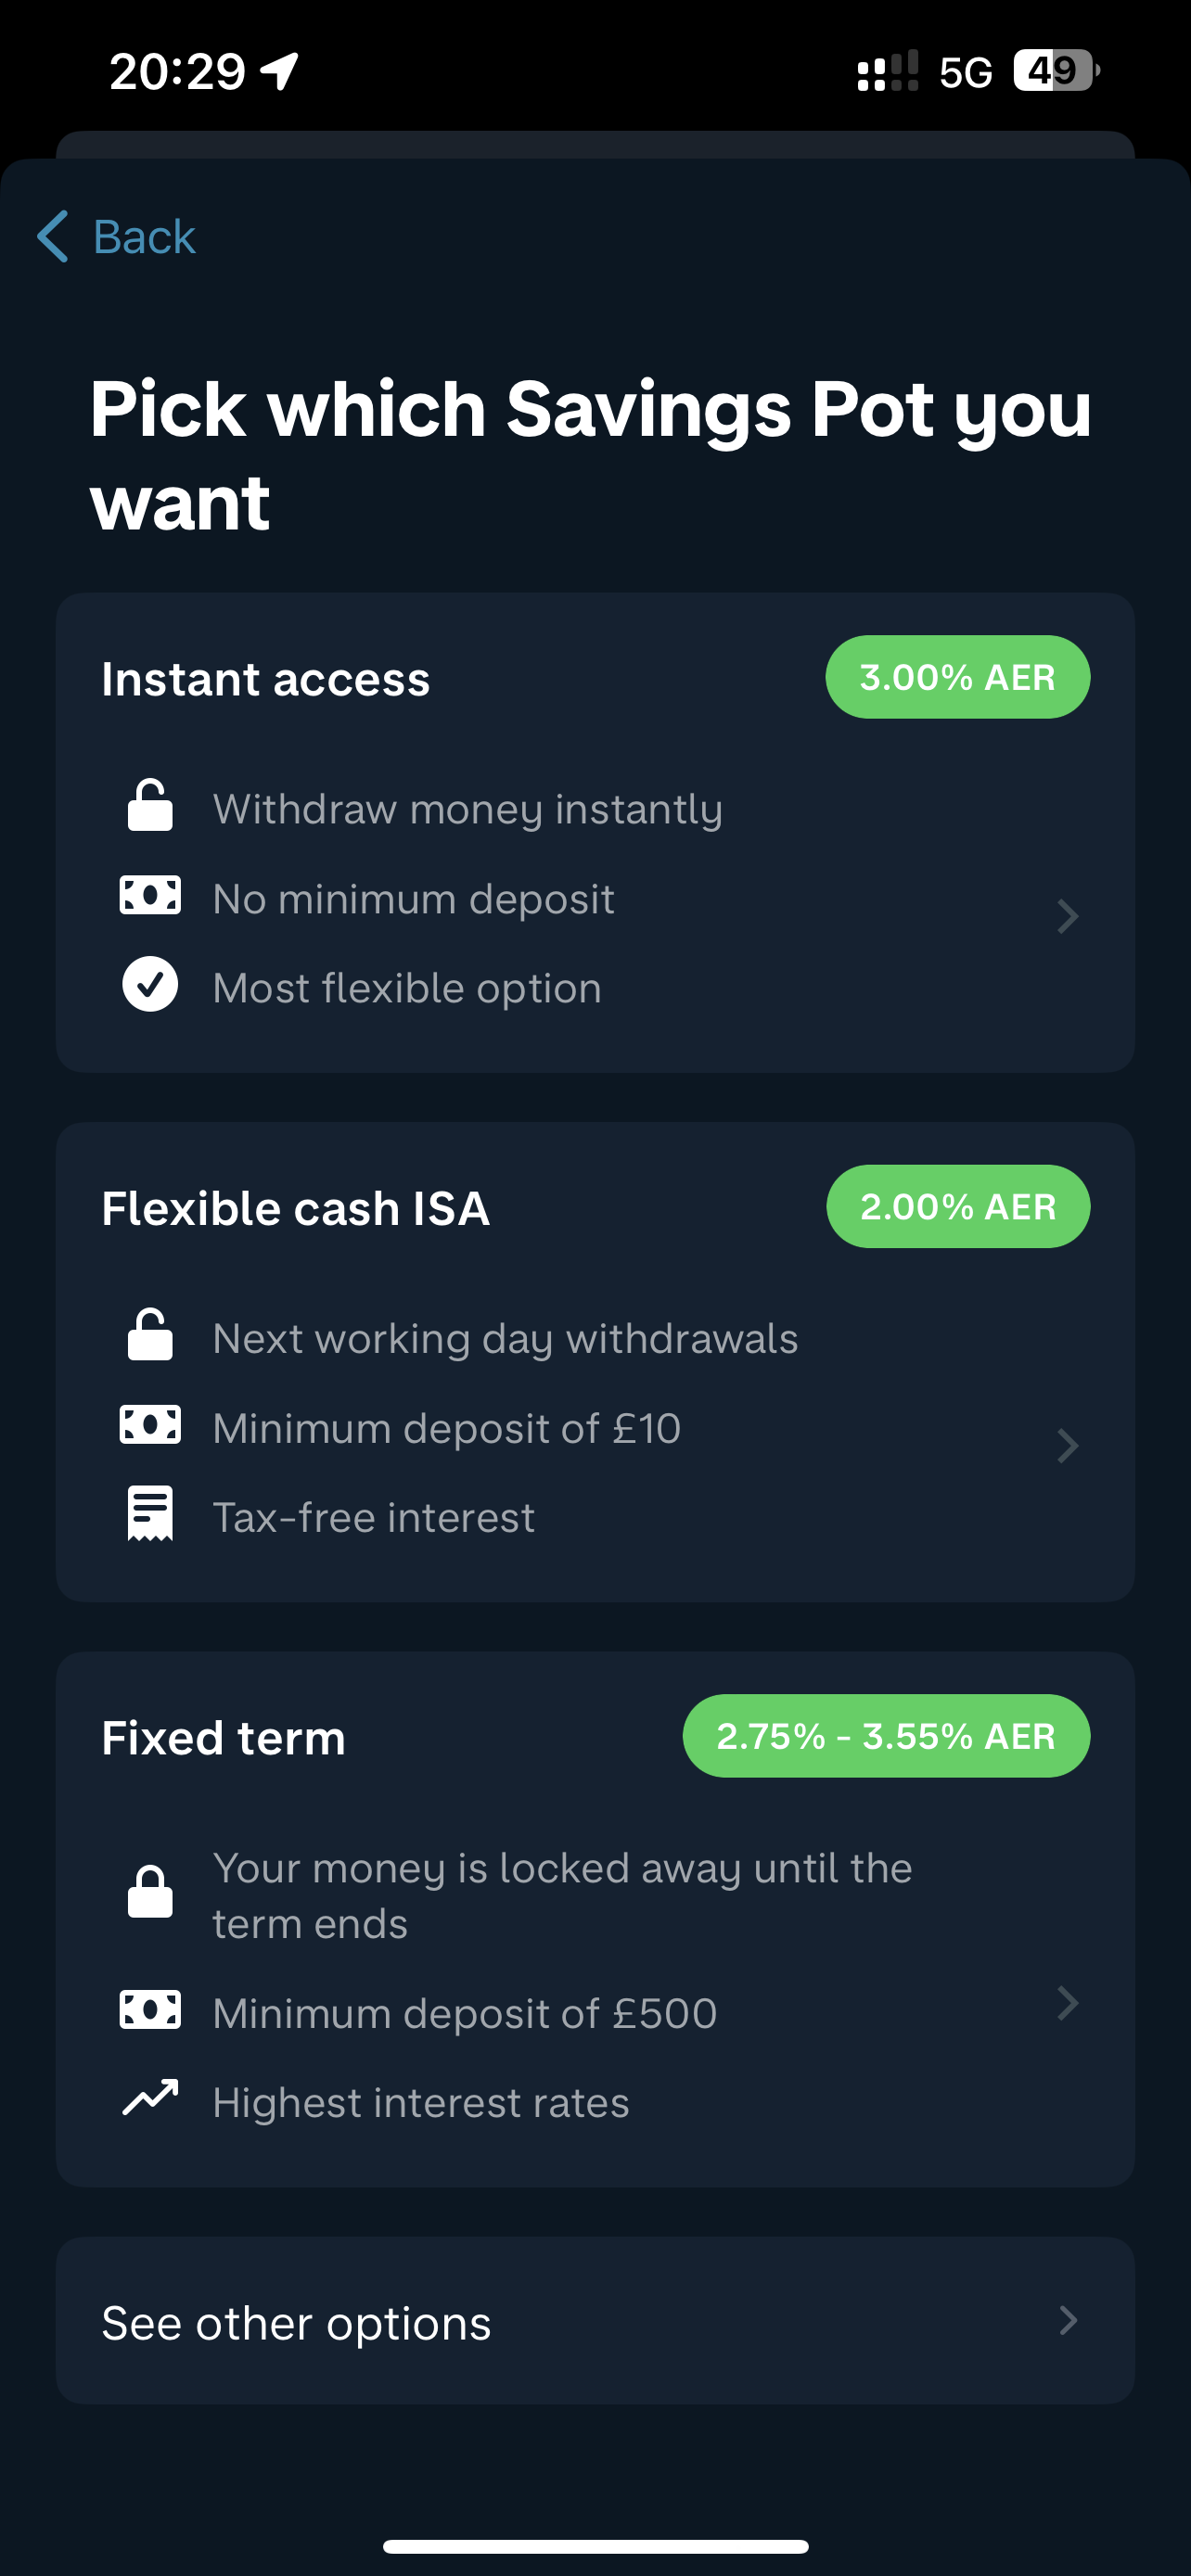Go back using the Back link

click(x=116, y=237)
